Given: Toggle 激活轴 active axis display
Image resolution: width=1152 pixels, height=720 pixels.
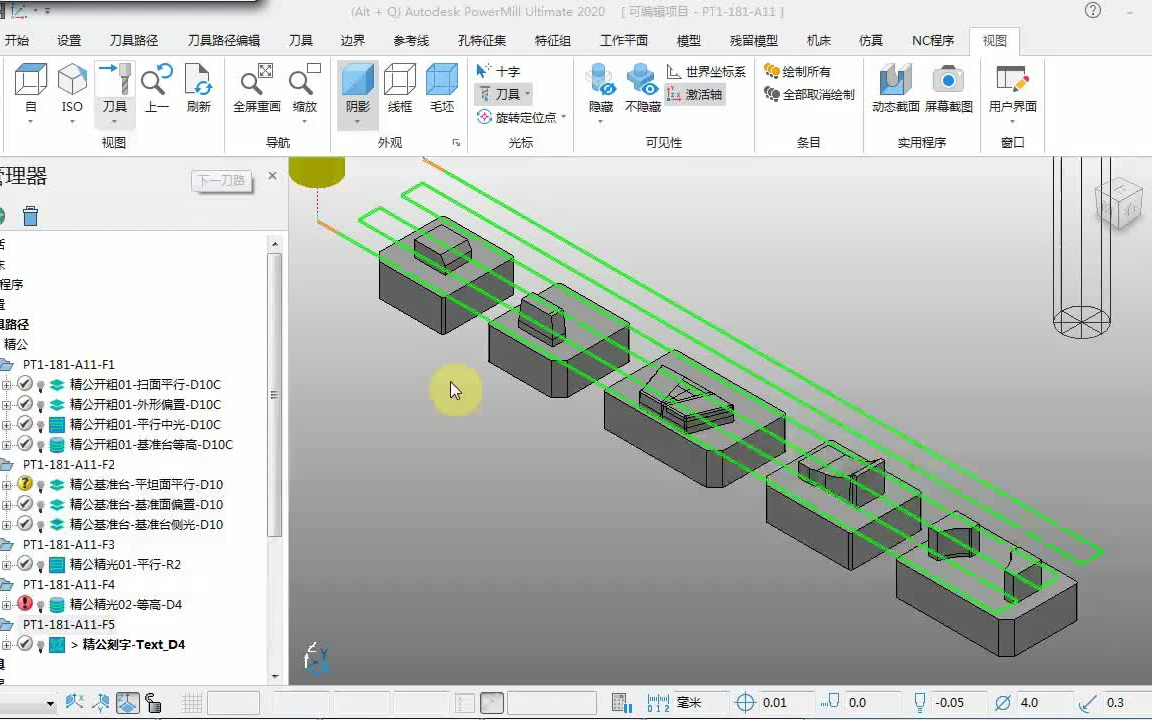Looking at the screenshot, I should point(695,94).
